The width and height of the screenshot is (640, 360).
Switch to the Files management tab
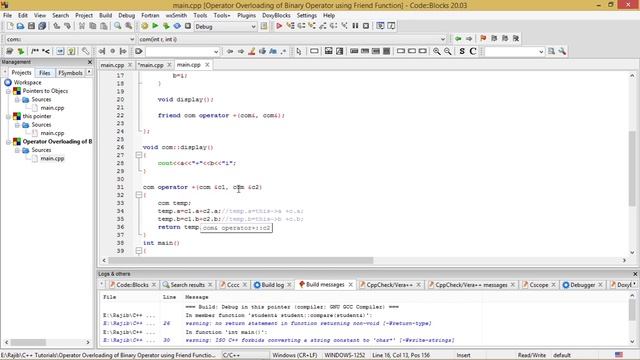[x=44, y=73]
